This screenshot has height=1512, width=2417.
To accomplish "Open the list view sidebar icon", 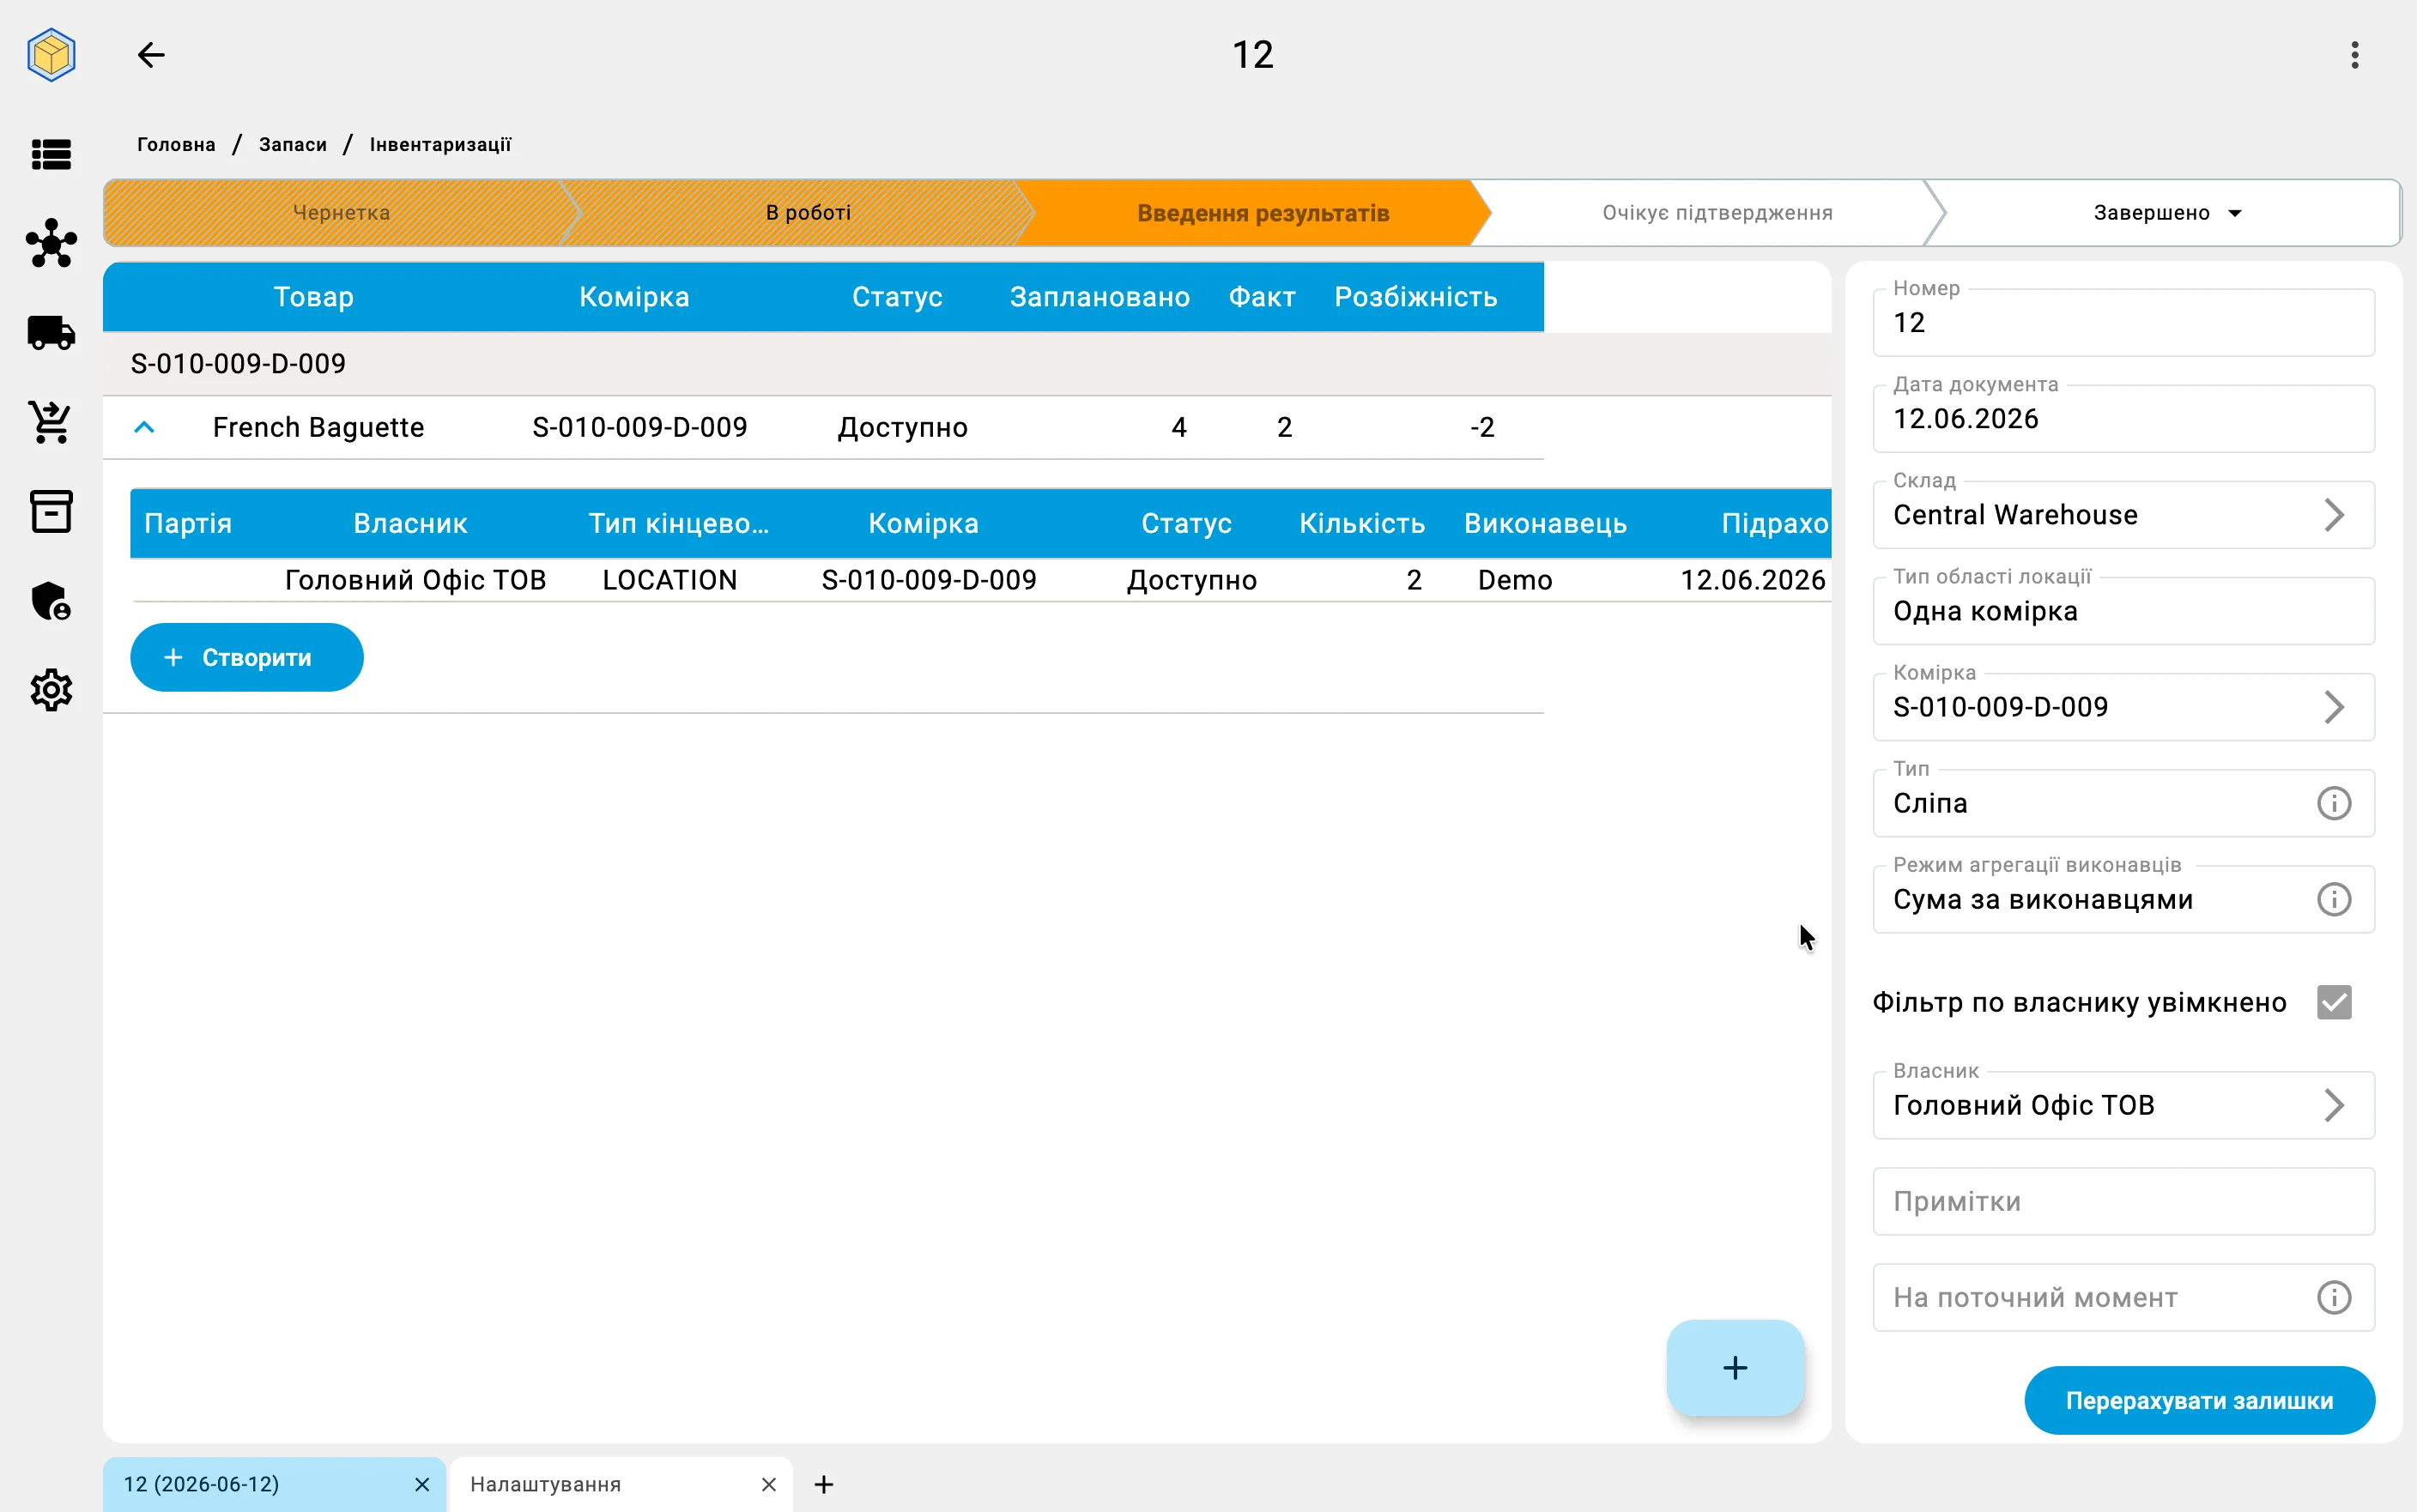I will [x=51, y=154].
